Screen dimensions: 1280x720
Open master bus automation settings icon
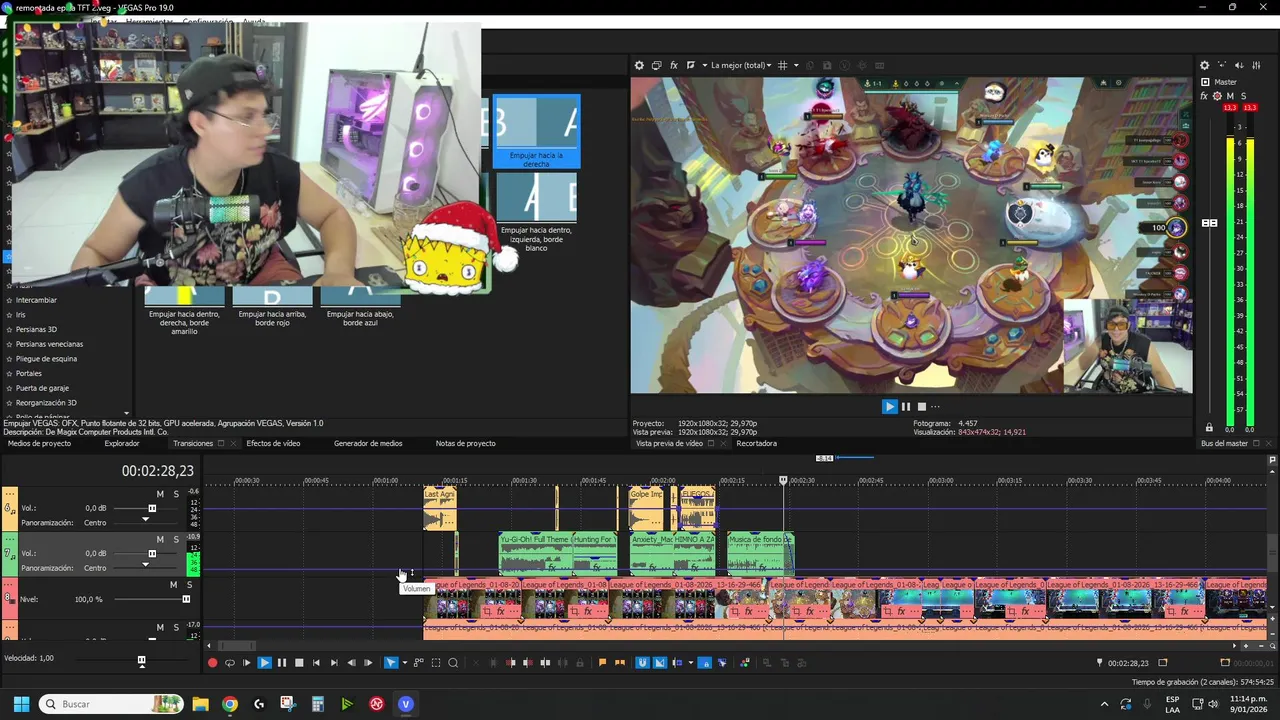1217,96
